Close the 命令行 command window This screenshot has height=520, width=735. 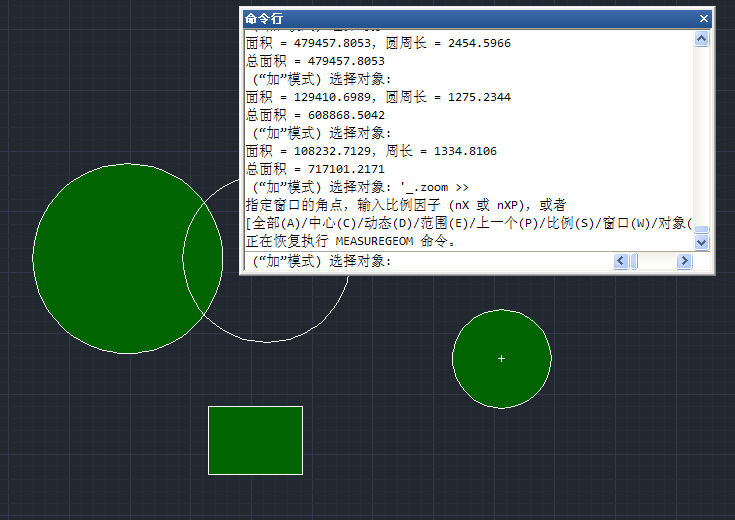point(704,18)
